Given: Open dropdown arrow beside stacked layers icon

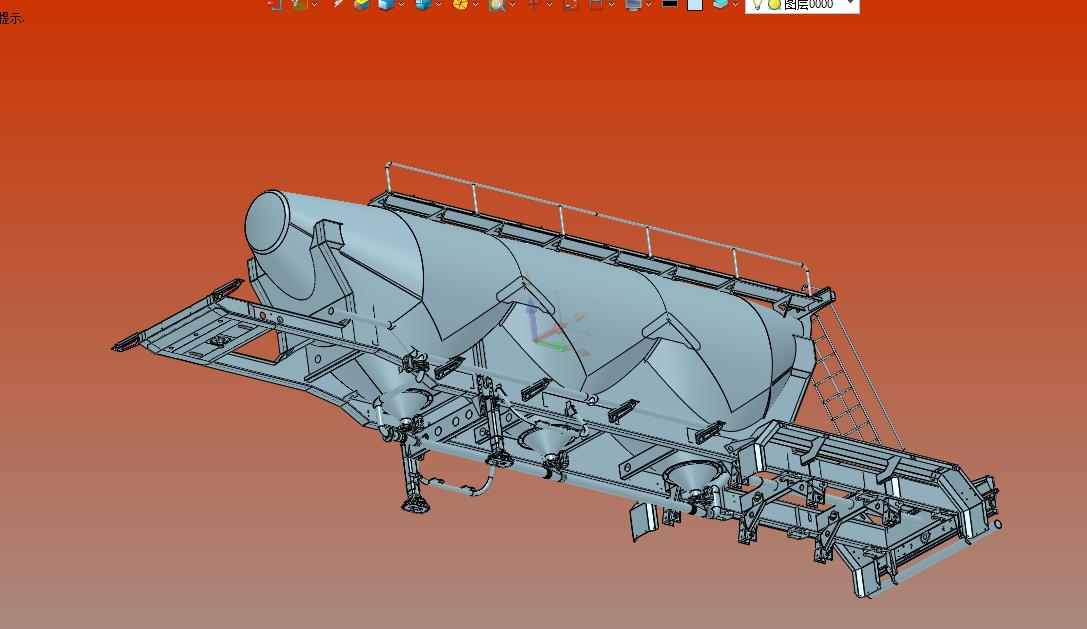Looking at the screenshot, I should [736, 5].
